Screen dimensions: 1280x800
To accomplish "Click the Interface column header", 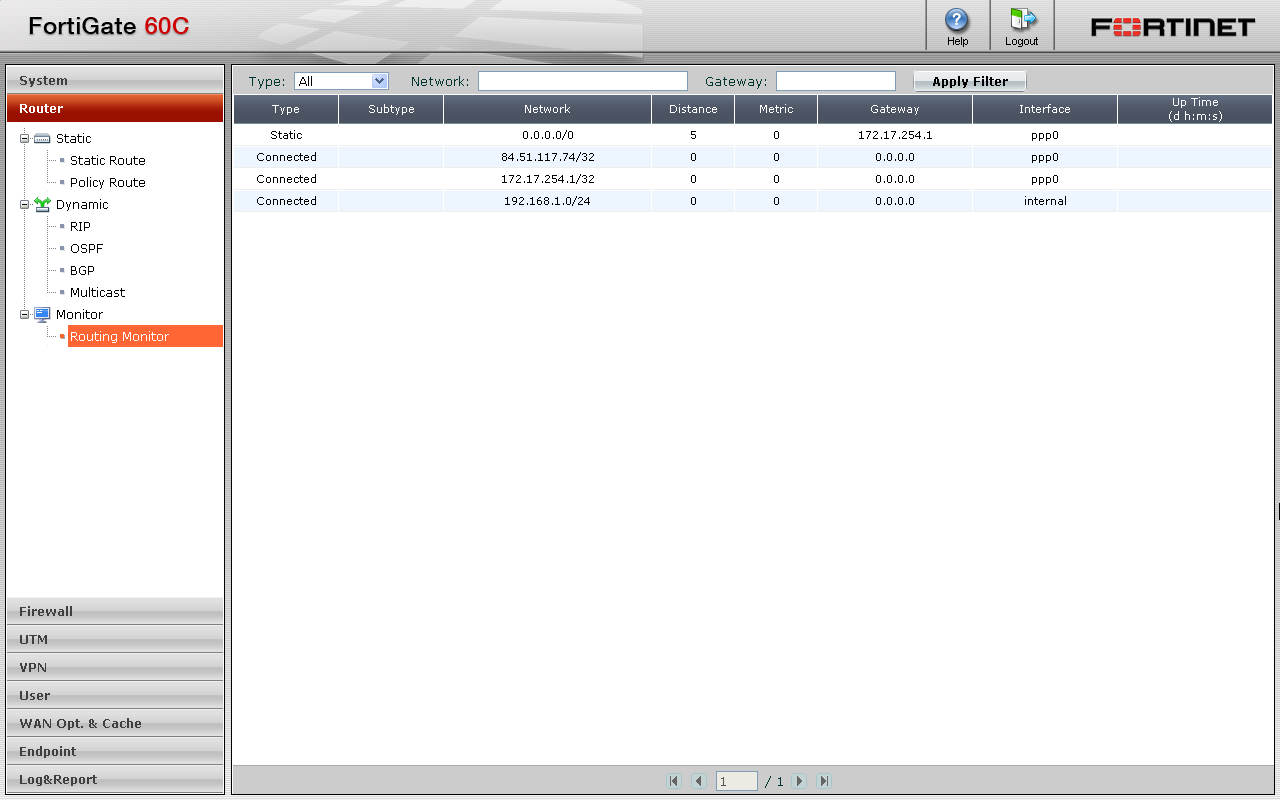I will click(x=1045, y=109).
